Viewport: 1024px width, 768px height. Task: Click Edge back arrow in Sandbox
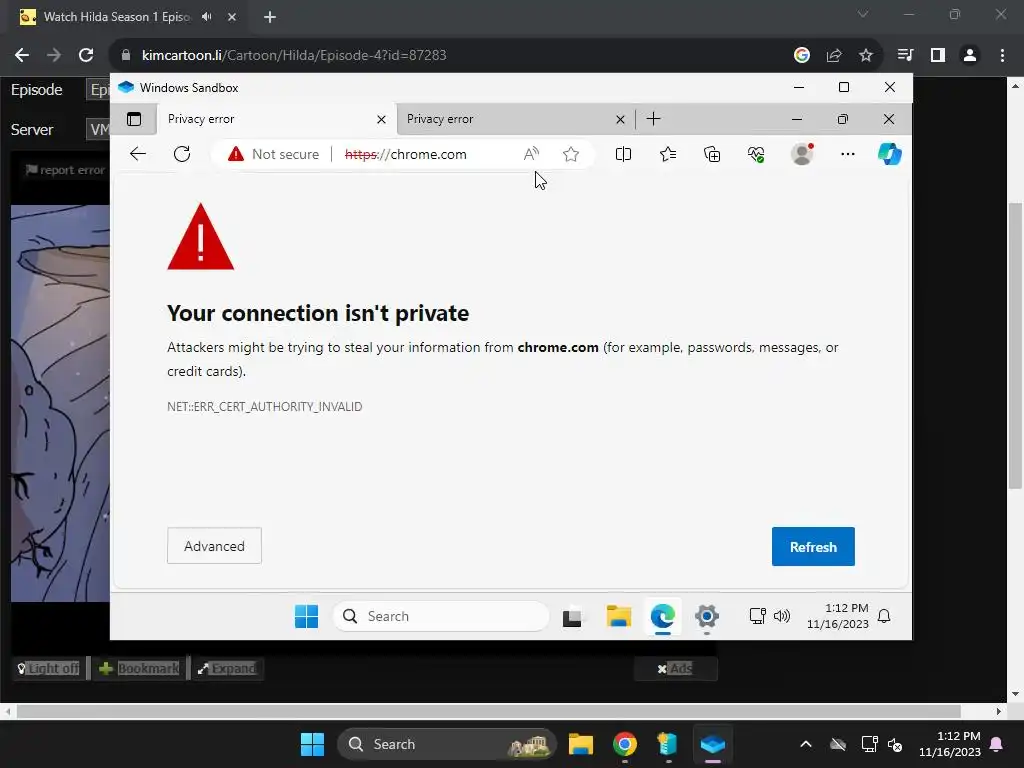(x=138, y=154)
